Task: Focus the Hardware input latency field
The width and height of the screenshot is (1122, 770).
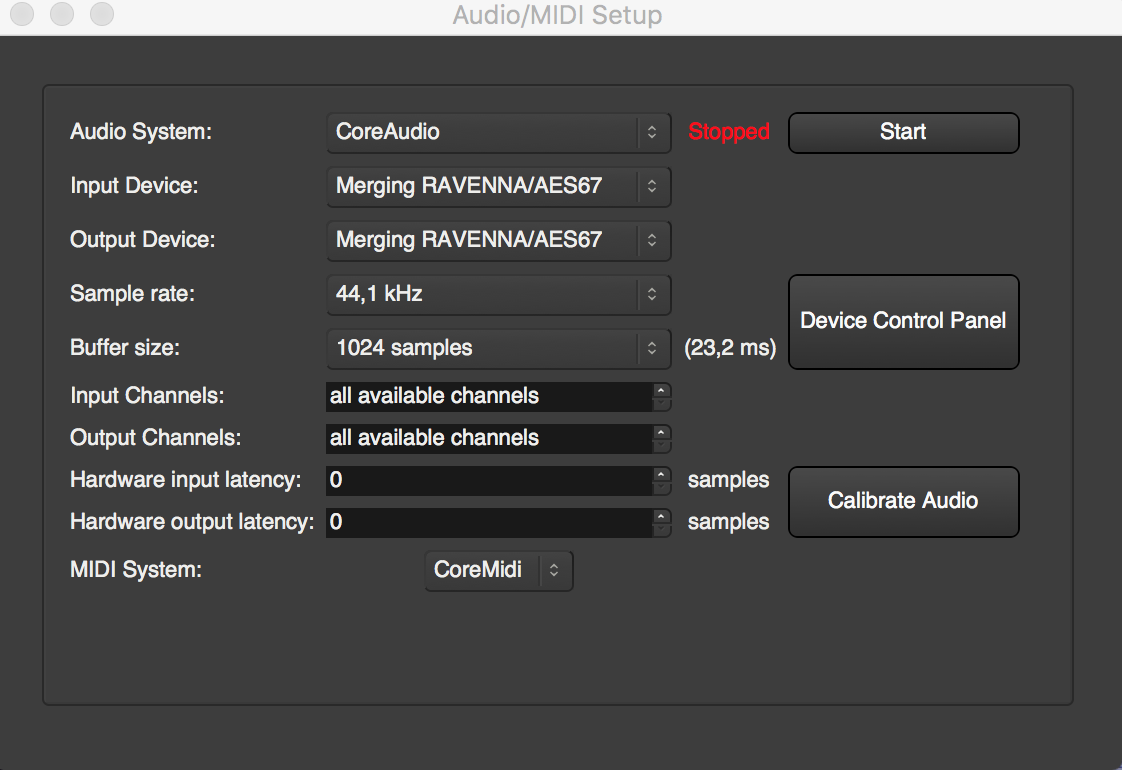Action: (x=488, y=480)
